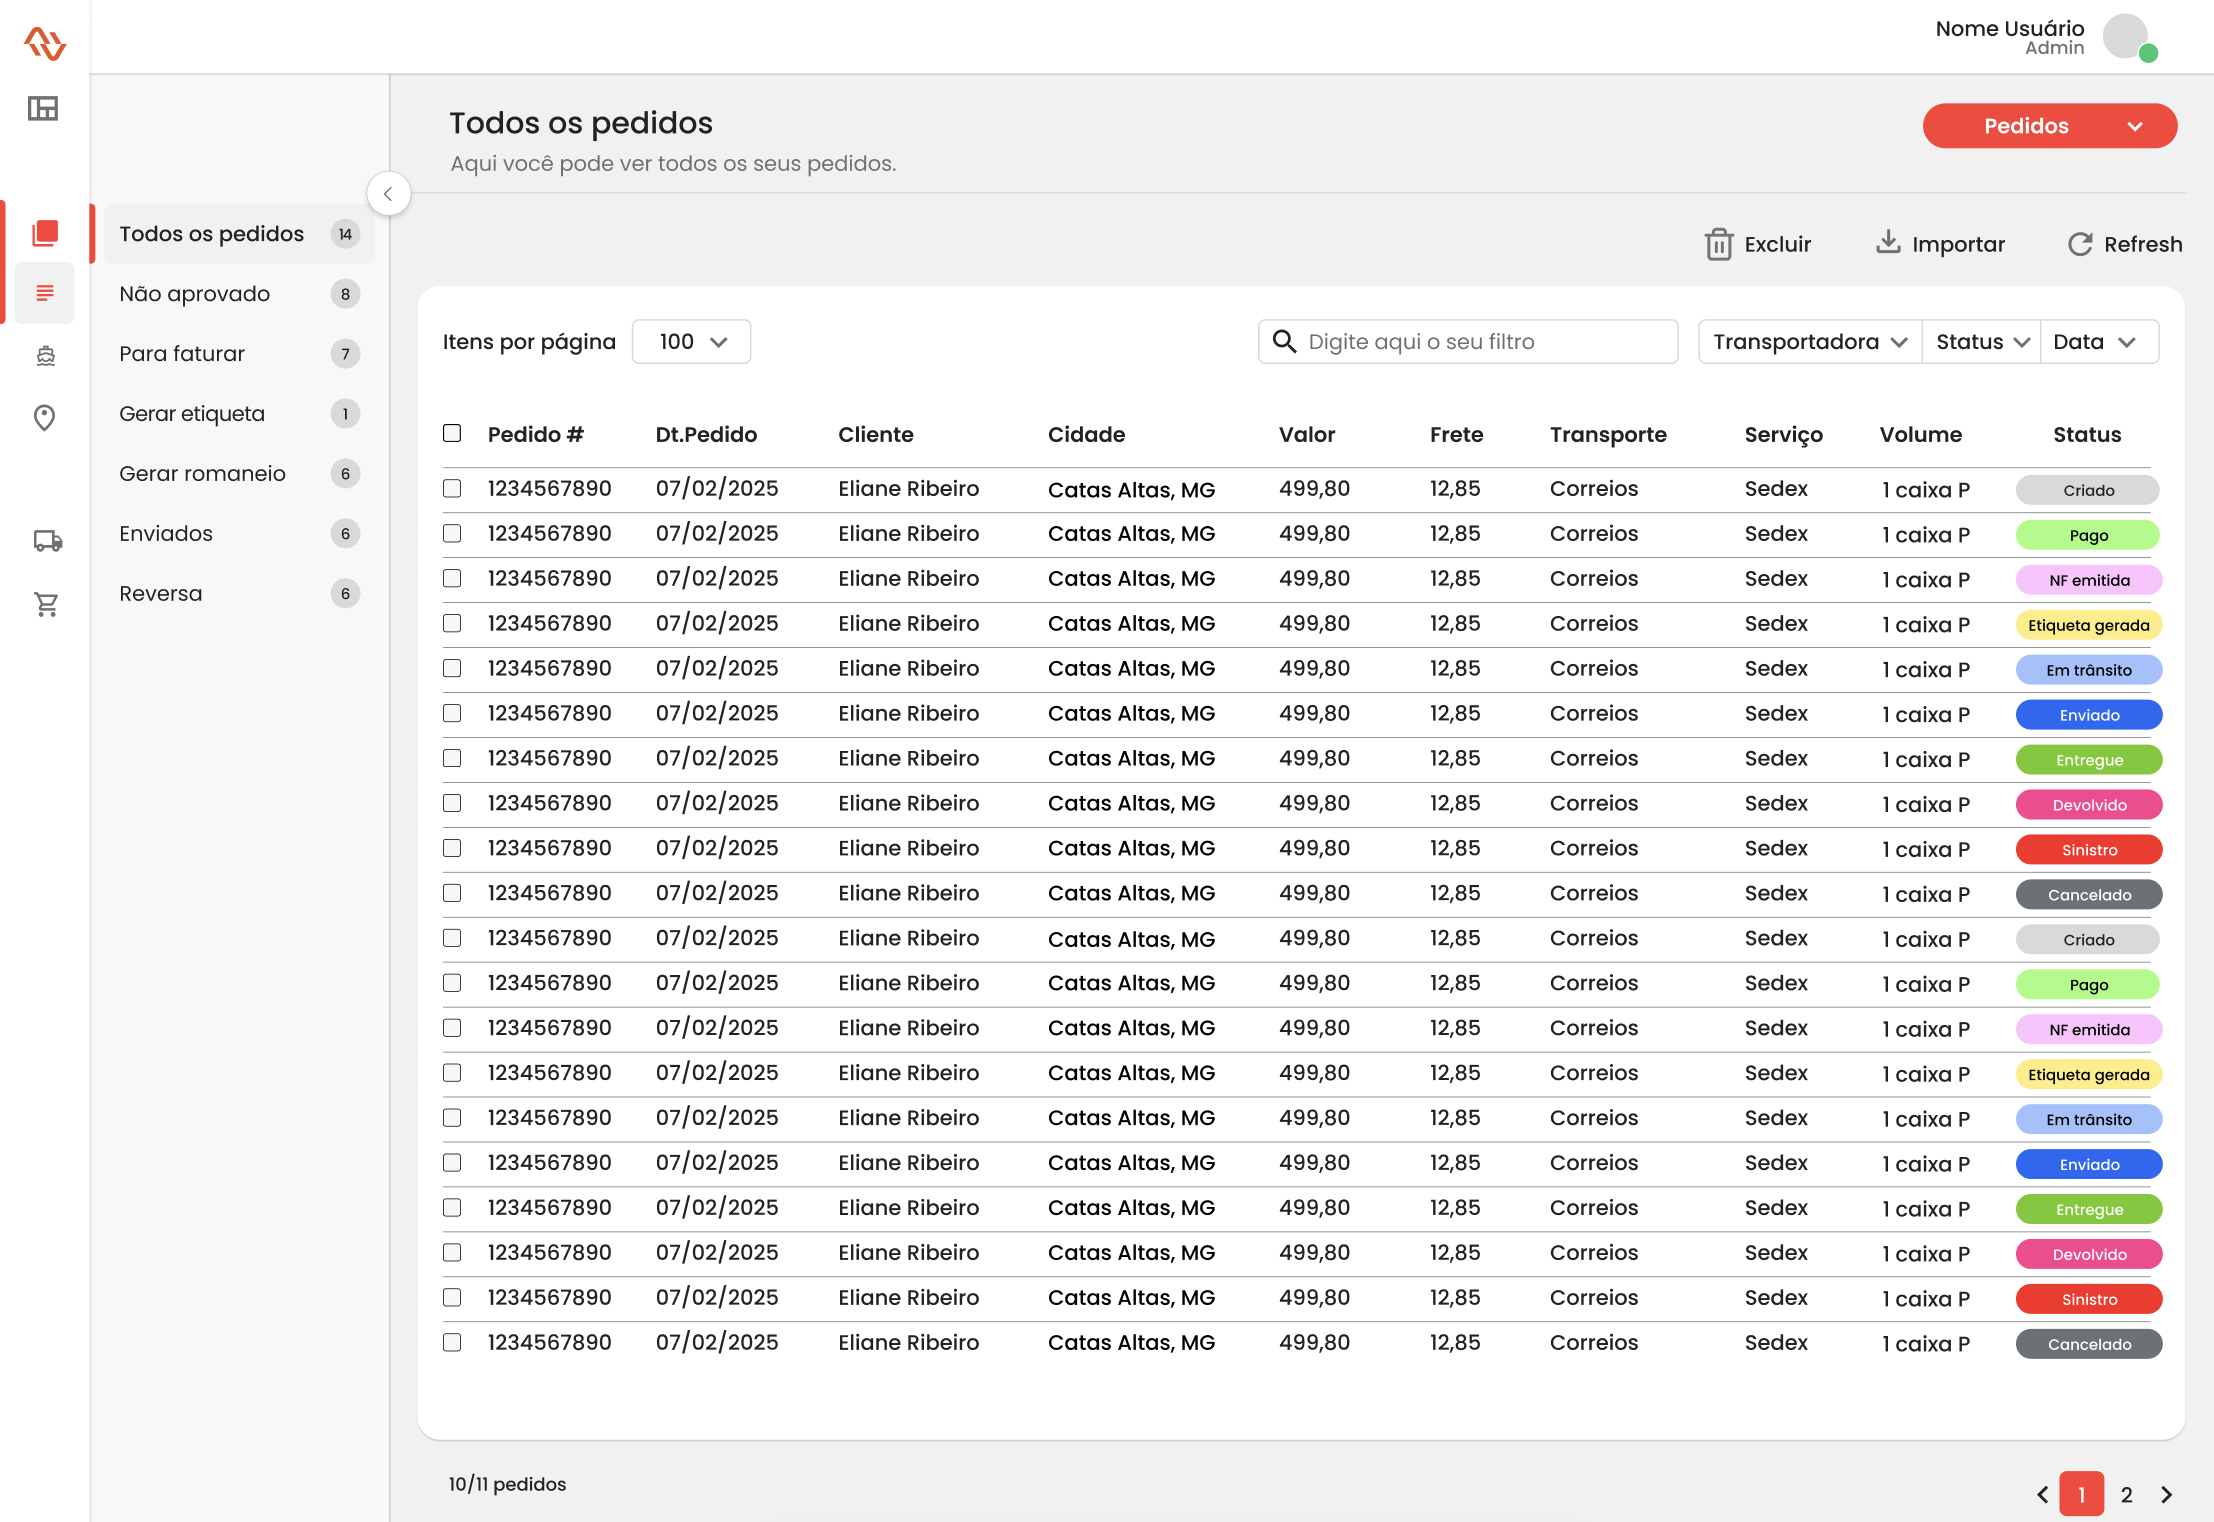The image size is (2214, 1522).
Task: Click the dashboard grid icon in sidebar
Action: tap(43, 108)
